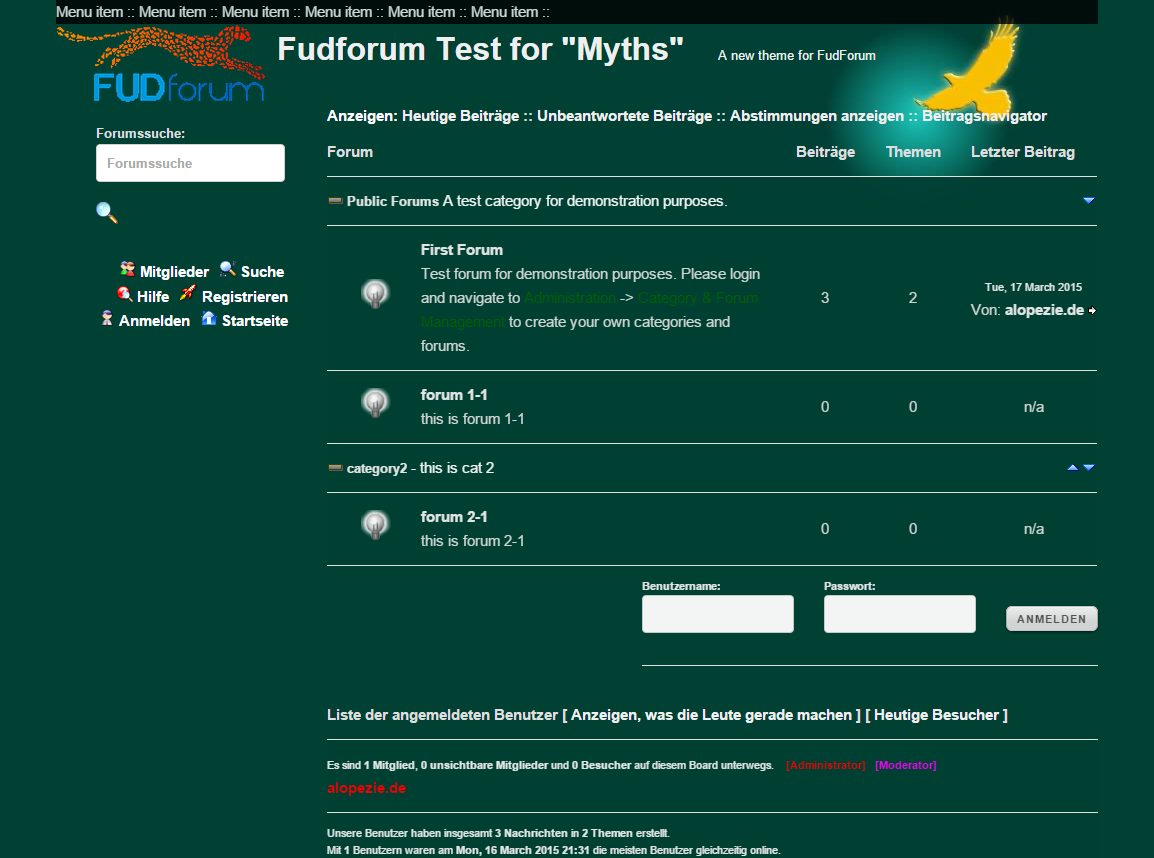Click the [Moderator] legend label
Screen dimensions: 1154x858
point(905,765)
